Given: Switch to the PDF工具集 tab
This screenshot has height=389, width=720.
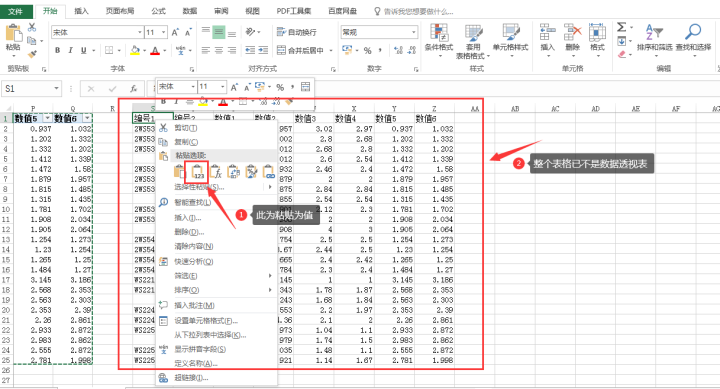Looking at the screenshot, I should (294, 11).
